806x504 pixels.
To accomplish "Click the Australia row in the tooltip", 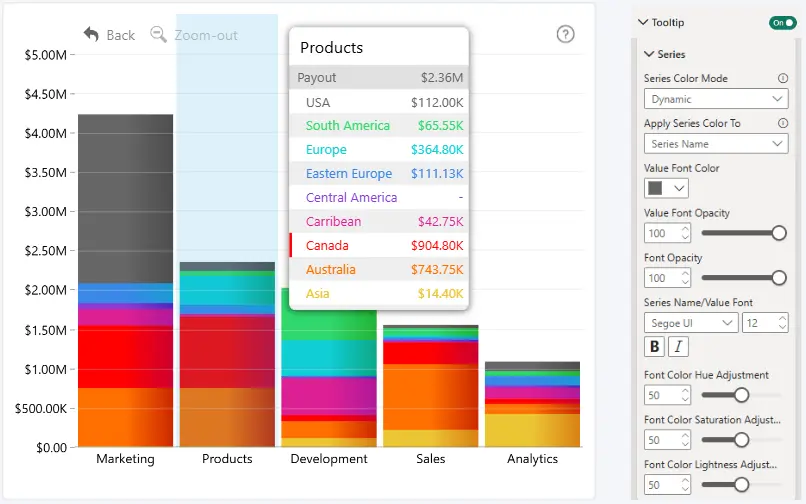I will pos(379,269).
